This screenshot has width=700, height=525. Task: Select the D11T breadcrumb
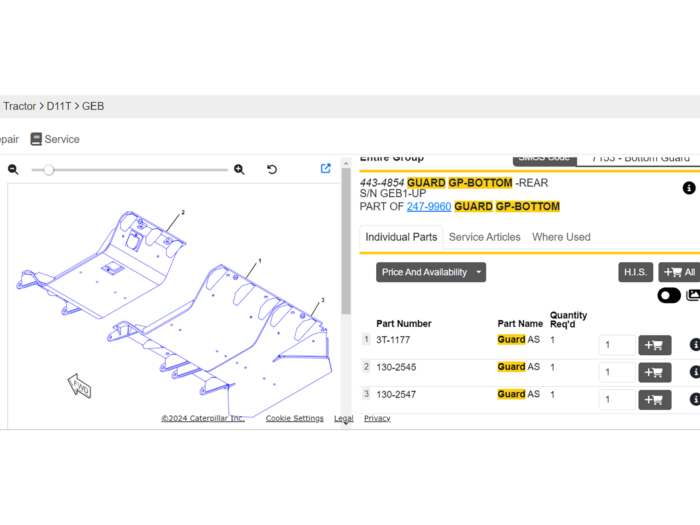click(x=59, y=106)
